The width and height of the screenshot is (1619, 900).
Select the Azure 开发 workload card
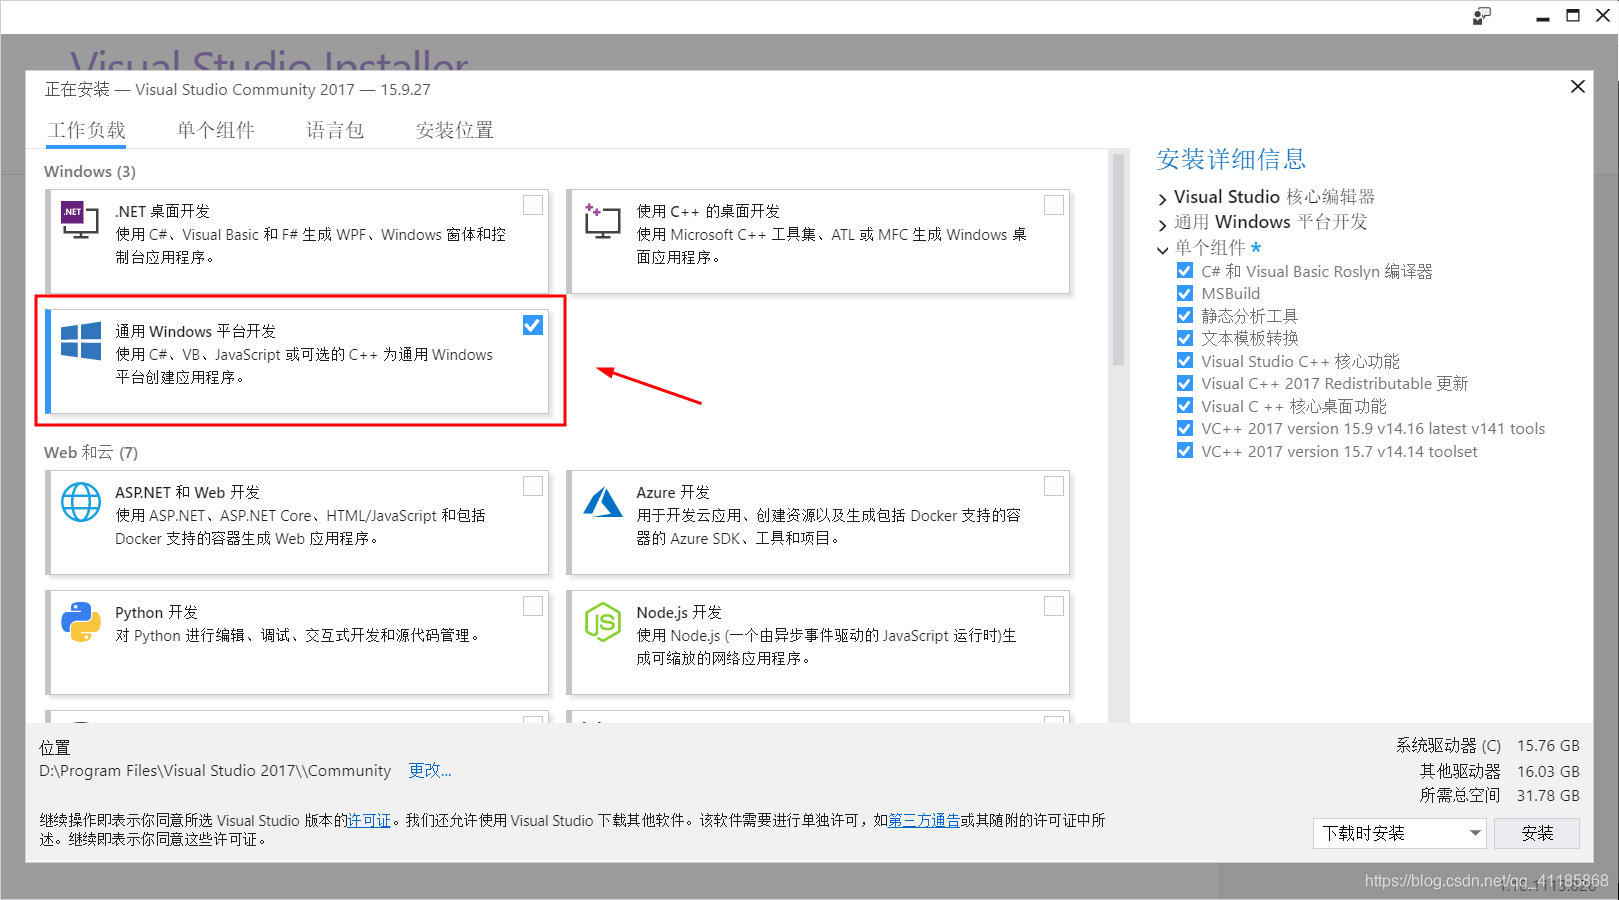click(818, 522)
